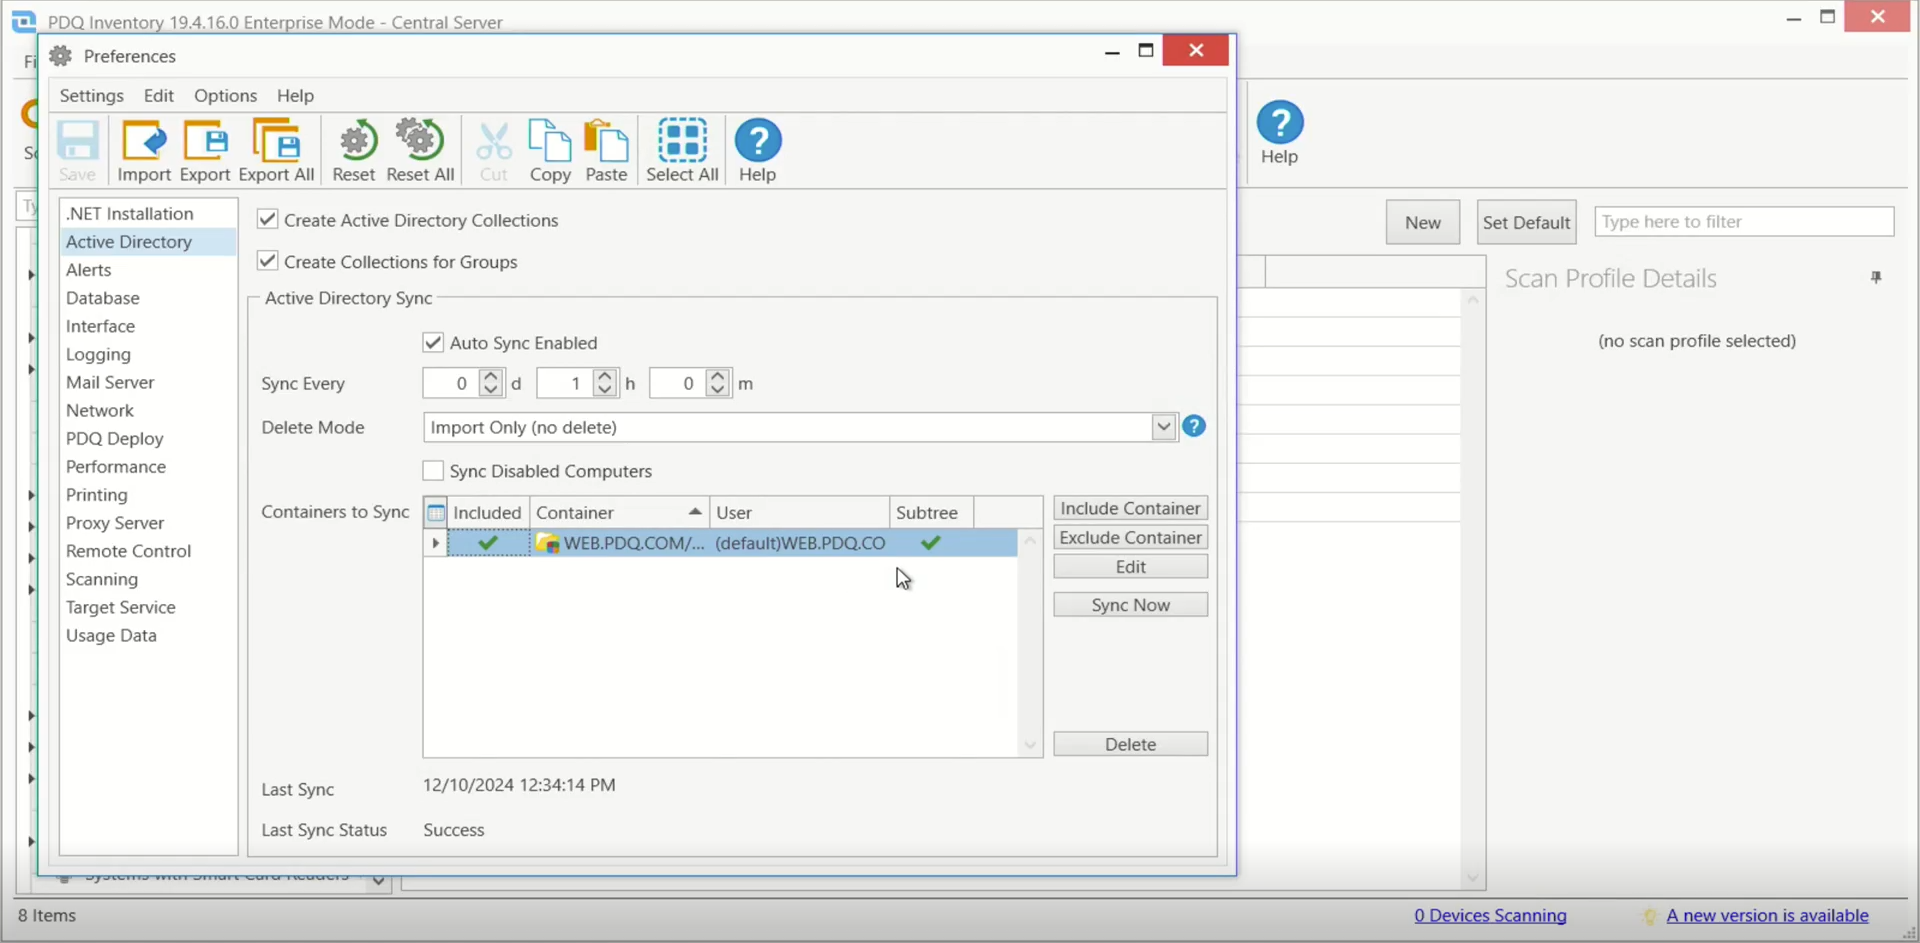This screenshot has height=943, width=1920.
Task: Click the Sync Every days input field
Action: click(x=451, y=383)
